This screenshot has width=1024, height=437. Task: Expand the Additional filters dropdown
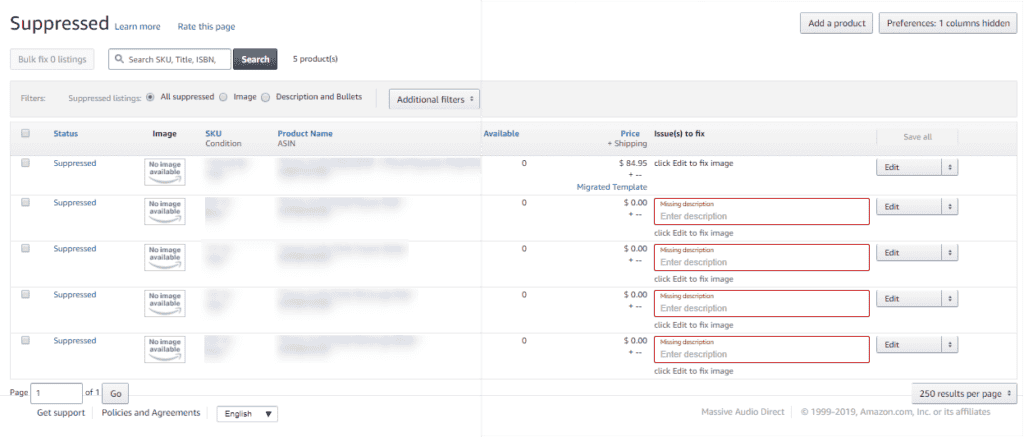(434, 99)
